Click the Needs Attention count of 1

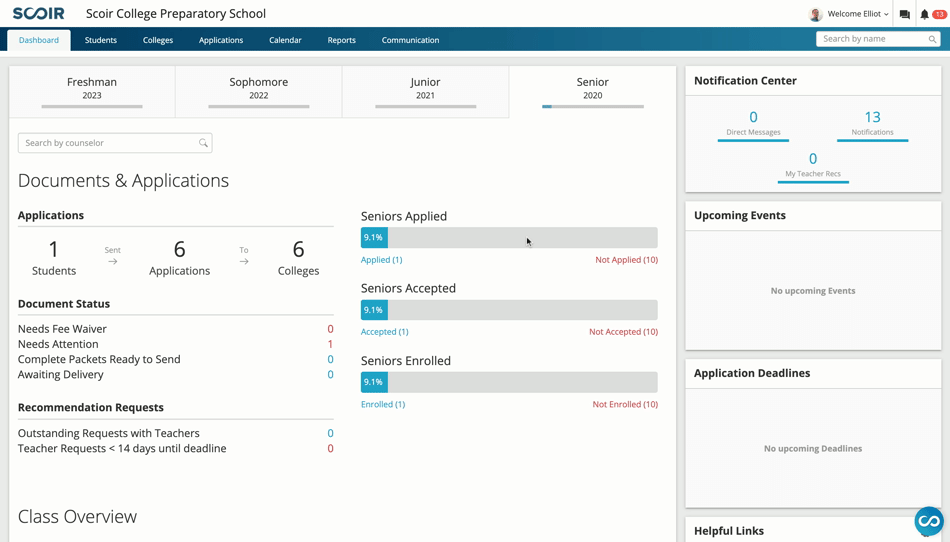[330, 344]
